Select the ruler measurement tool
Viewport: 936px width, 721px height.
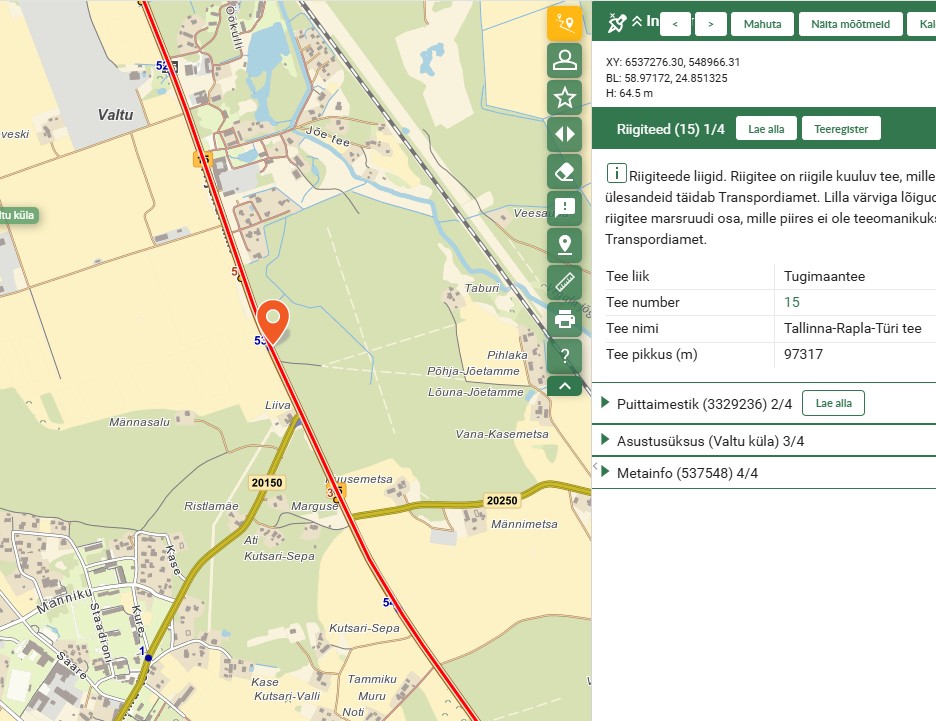click(564, 282)
